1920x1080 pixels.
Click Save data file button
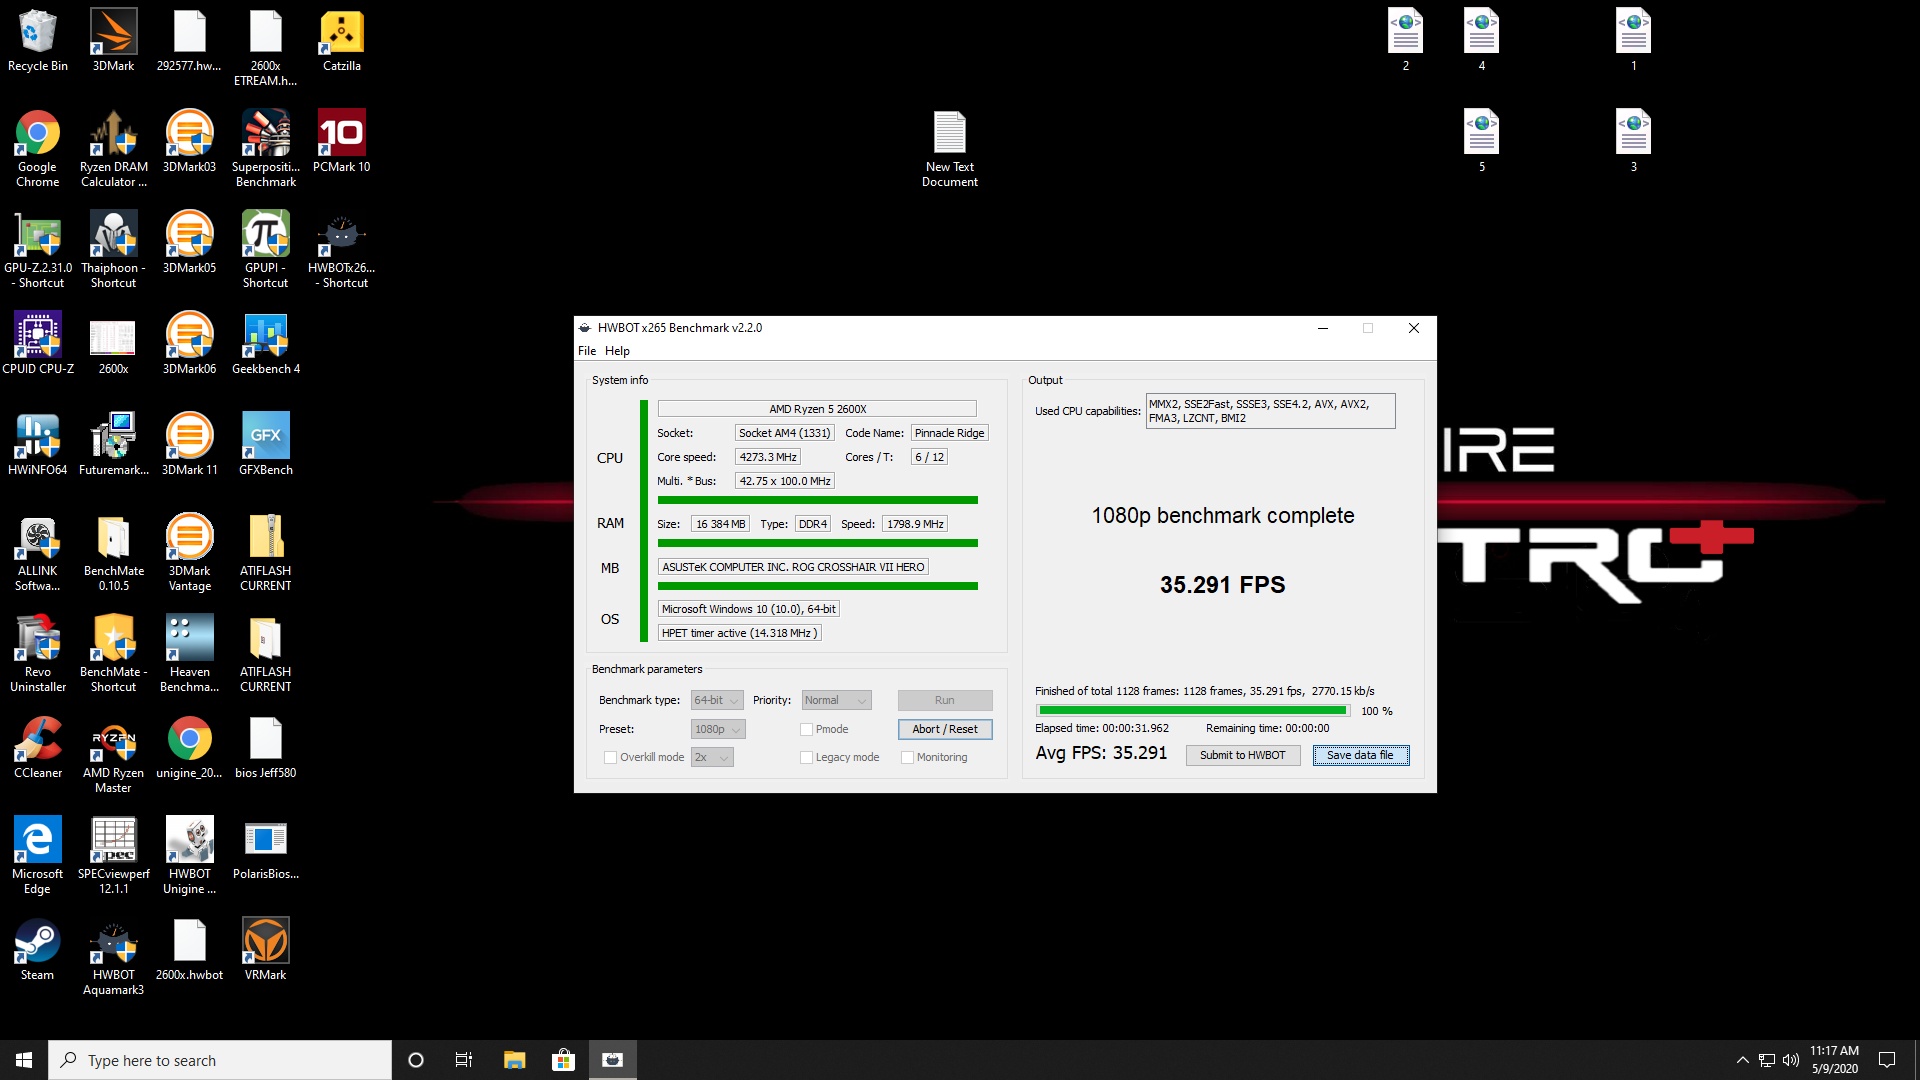click(1360, 755)
